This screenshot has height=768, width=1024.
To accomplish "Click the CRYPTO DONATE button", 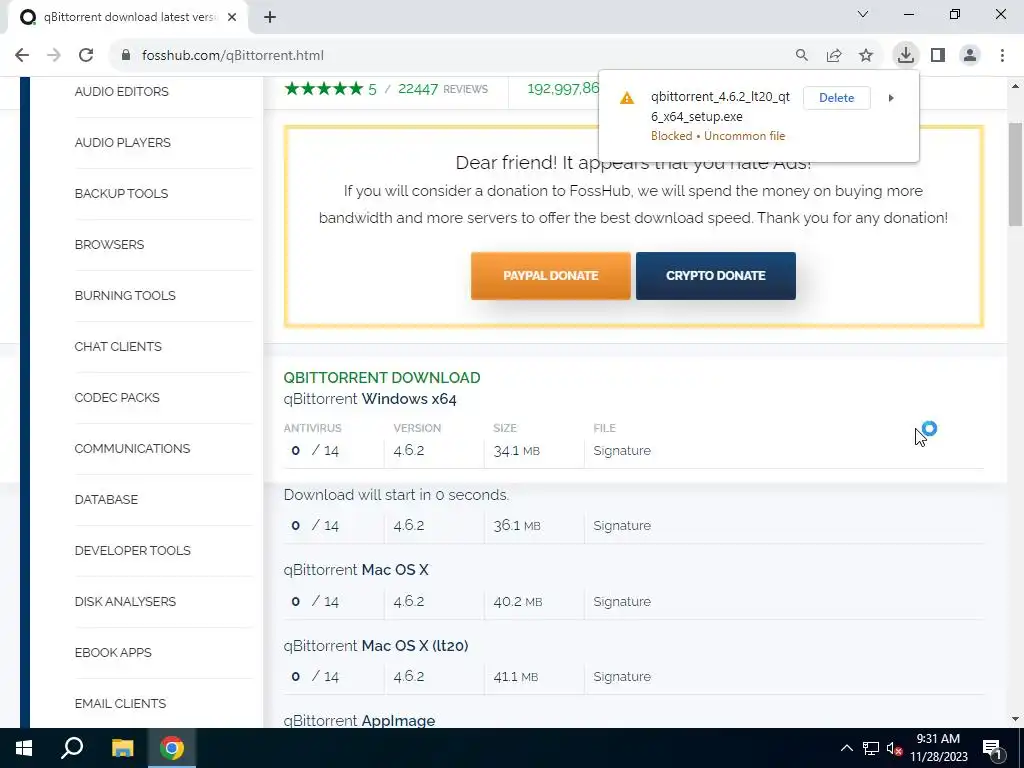I will tap(716, 276).
